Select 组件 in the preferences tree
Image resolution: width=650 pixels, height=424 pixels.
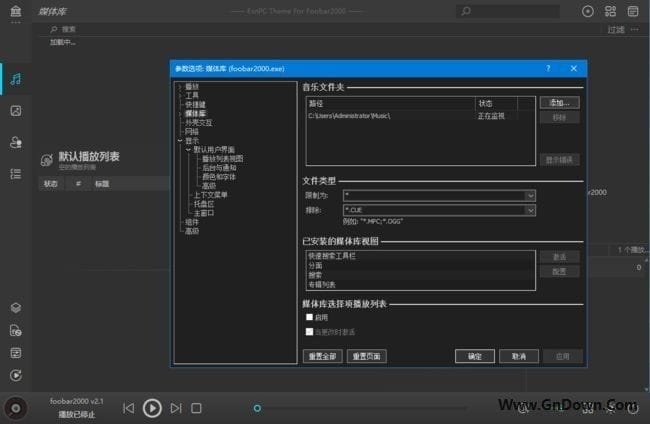tap(192, 222)
